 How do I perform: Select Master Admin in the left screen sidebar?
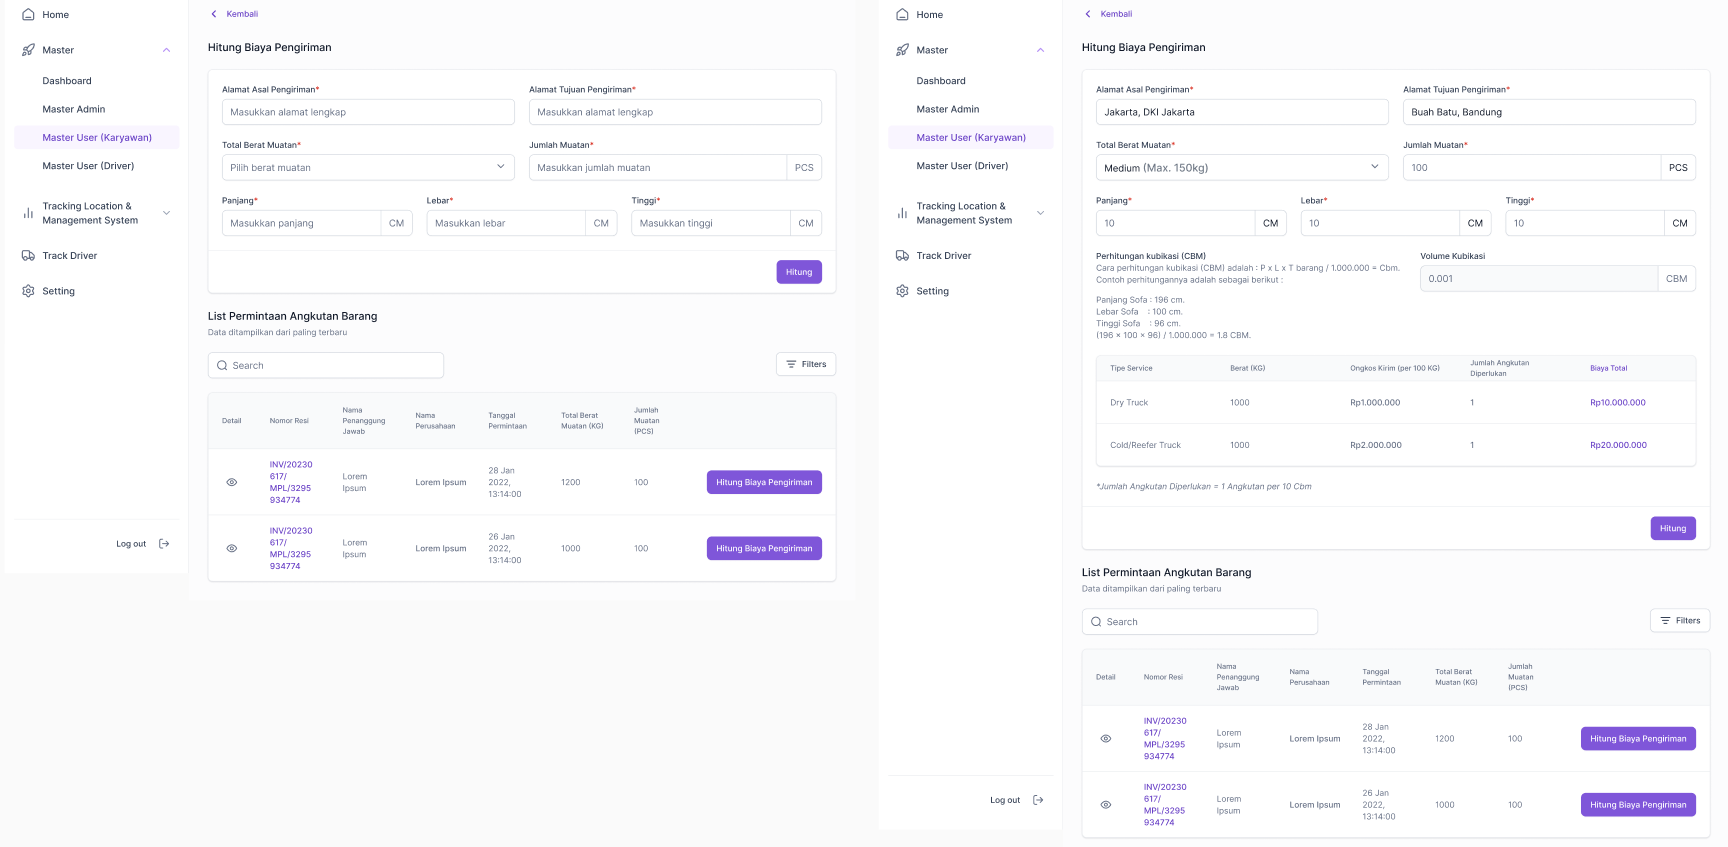pyautogui.click(x=74, y=109)
